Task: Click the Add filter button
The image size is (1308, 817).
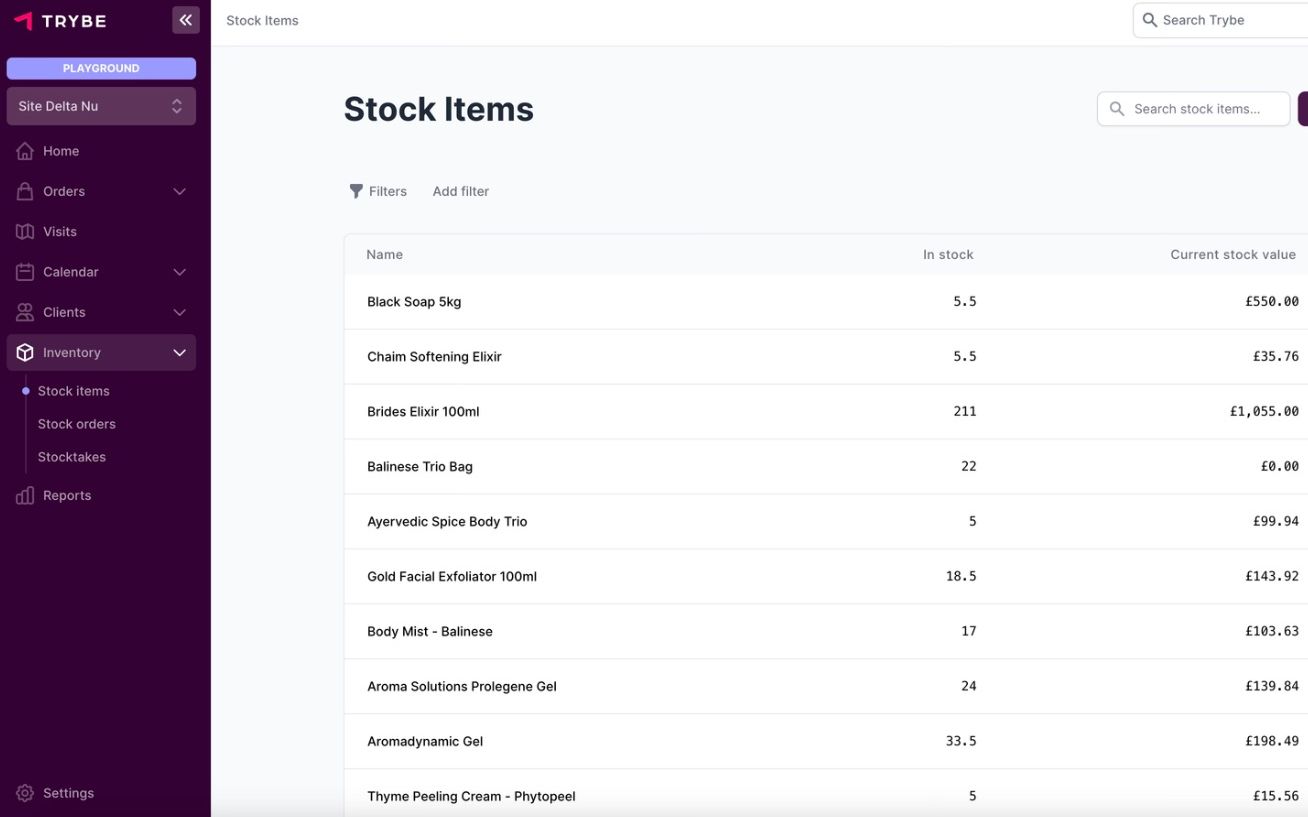Action: tap(461, 191)
